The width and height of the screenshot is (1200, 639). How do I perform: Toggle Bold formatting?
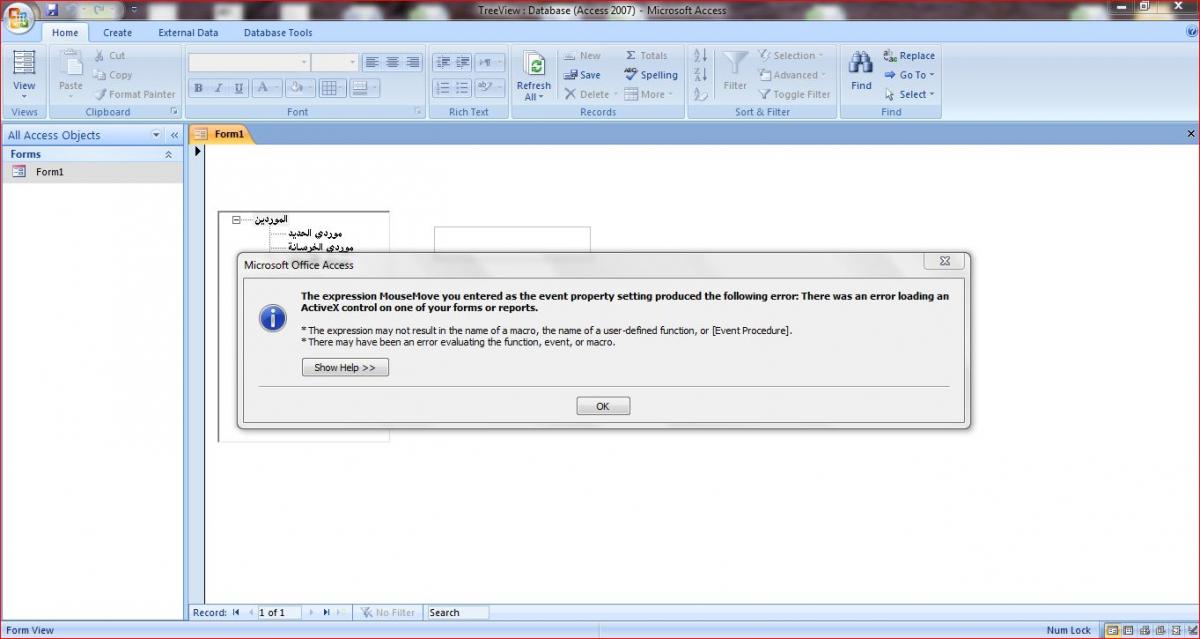[x=199, y=88]
